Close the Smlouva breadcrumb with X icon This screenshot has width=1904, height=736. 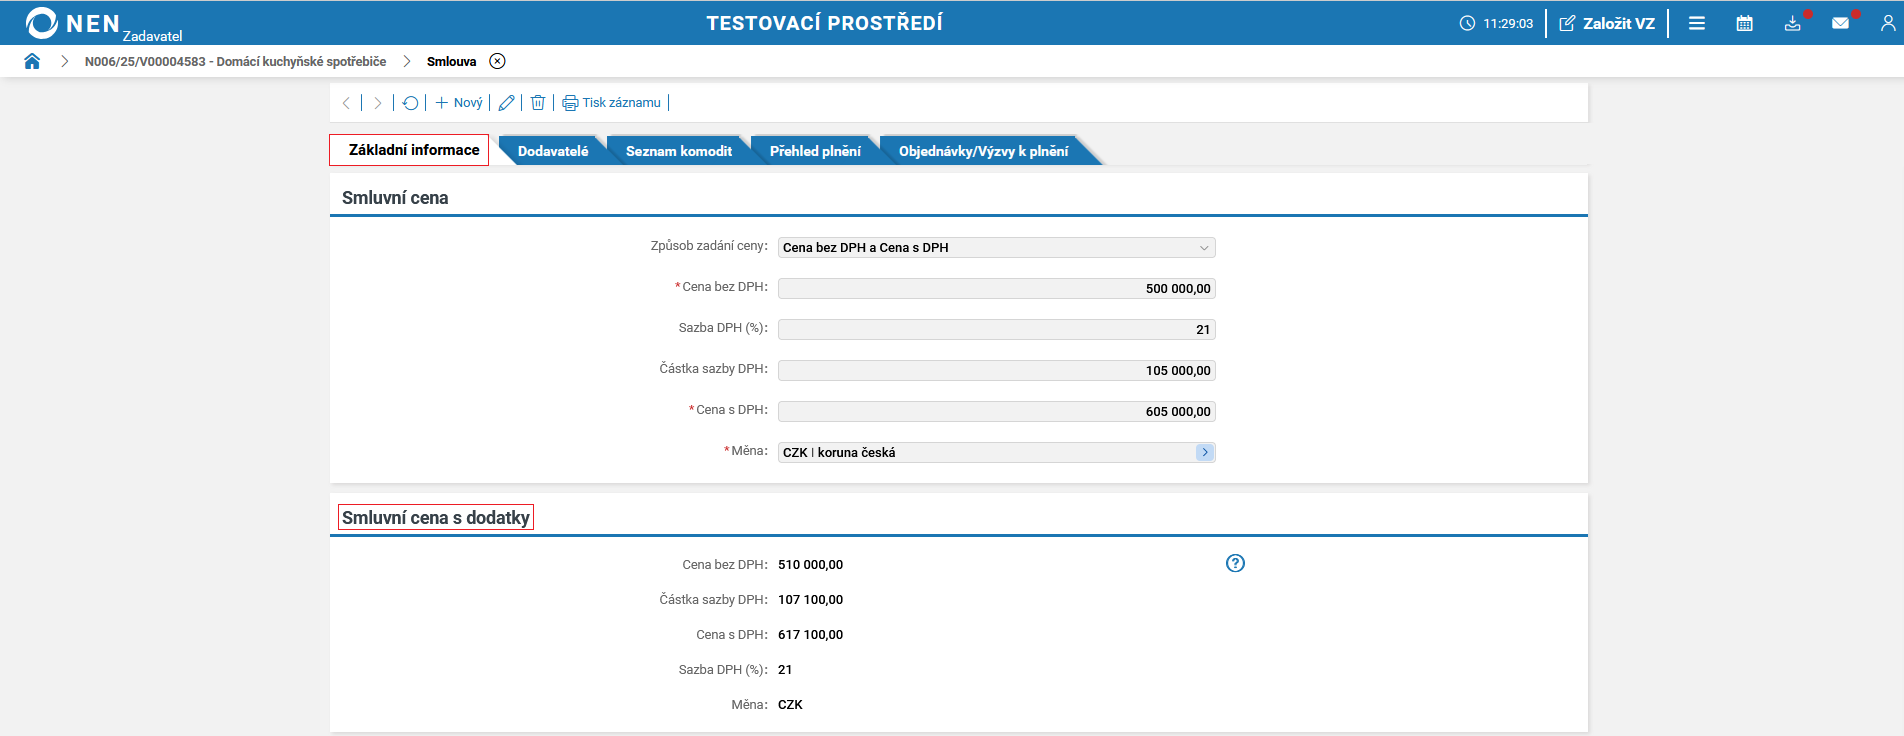(497, 61)
